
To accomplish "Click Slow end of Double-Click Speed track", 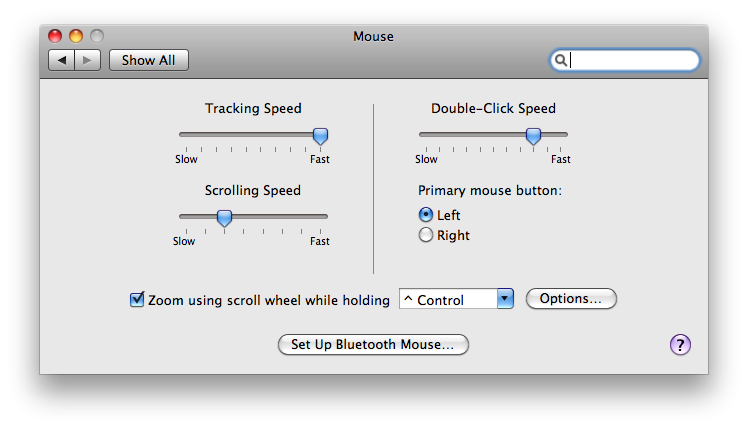I will click(x=426, y=135).
